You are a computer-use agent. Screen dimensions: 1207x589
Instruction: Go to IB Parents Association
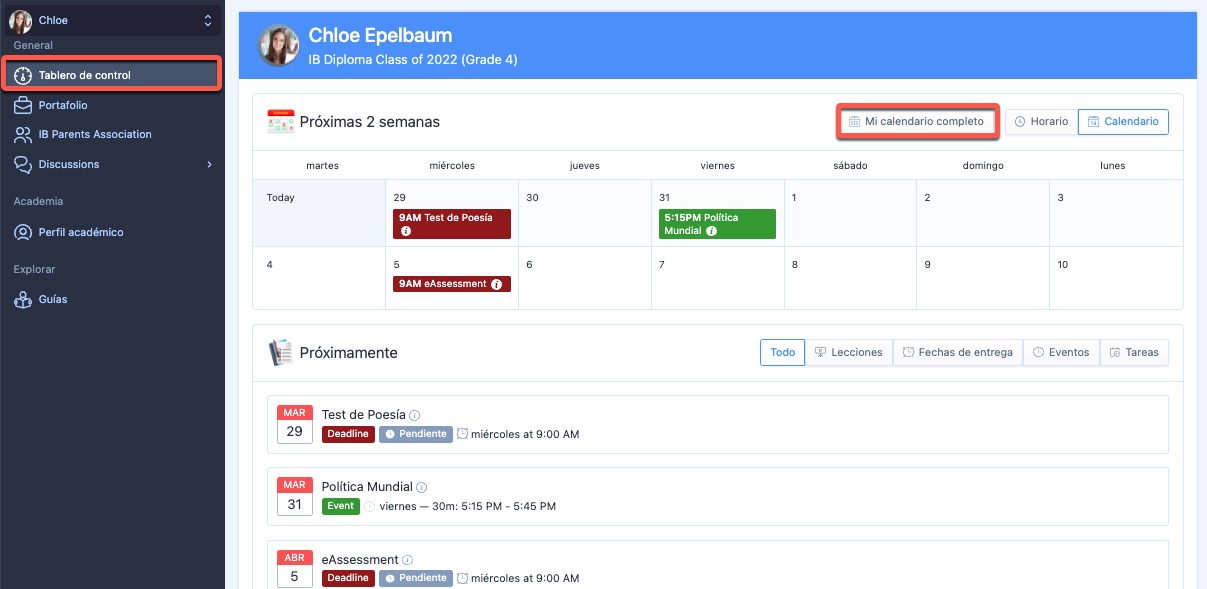point(94,134)
